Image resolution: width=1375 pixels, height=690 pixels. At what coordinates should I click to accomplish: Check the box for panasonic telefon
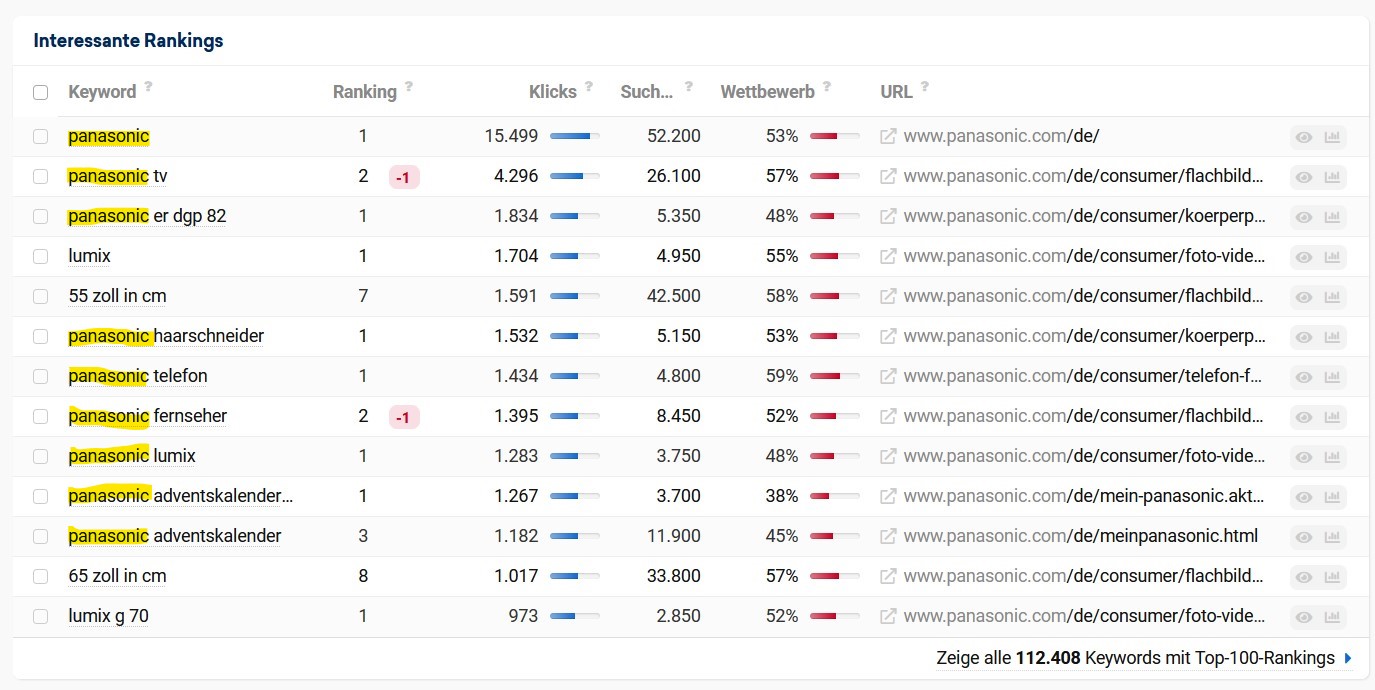[x=40, y=376]
